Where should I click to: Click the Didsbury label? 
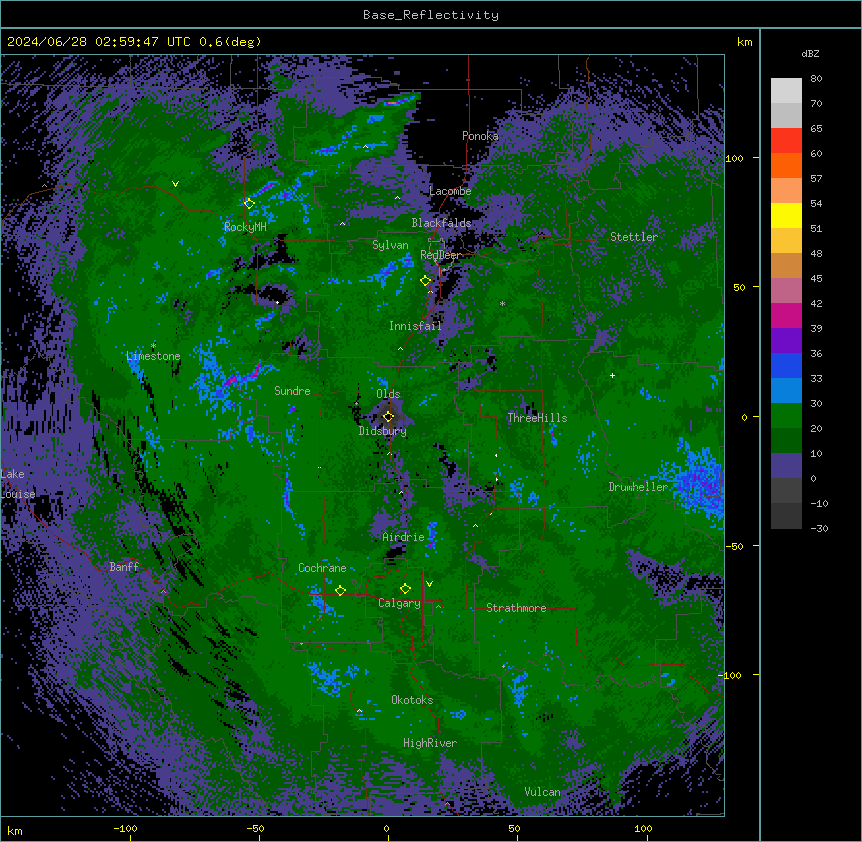(383, 431)
